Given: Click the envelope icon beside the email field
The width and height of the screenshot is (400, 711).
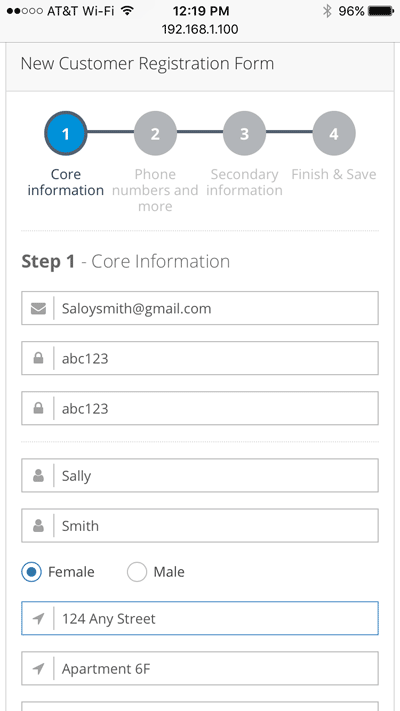Looking at the screenshot, I should coord(39,309).
